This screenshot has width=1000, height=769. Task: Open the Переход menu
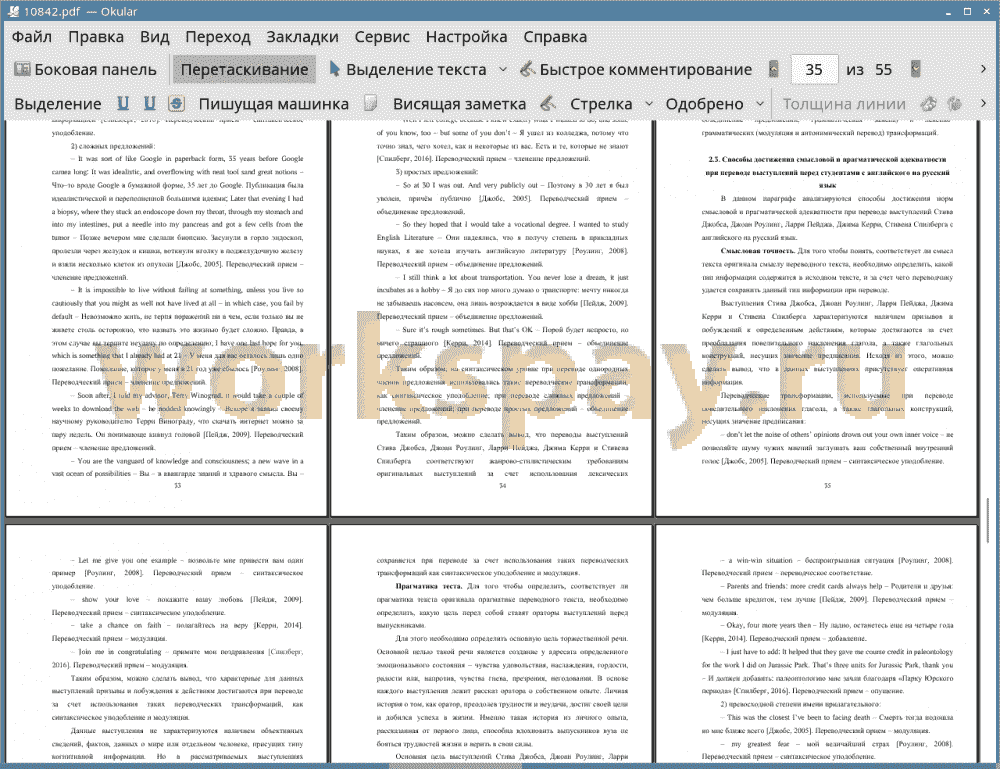pos(217,37)
